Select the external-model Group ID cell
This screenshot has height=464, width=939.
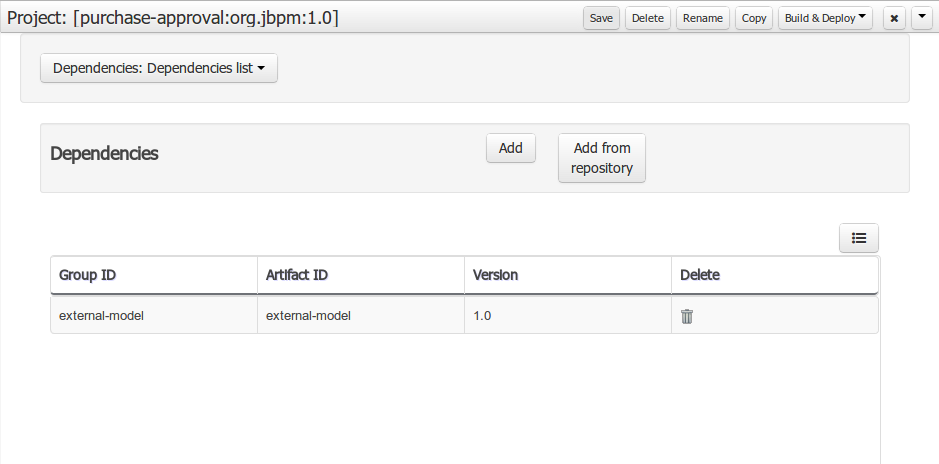(x=101, y=316)
